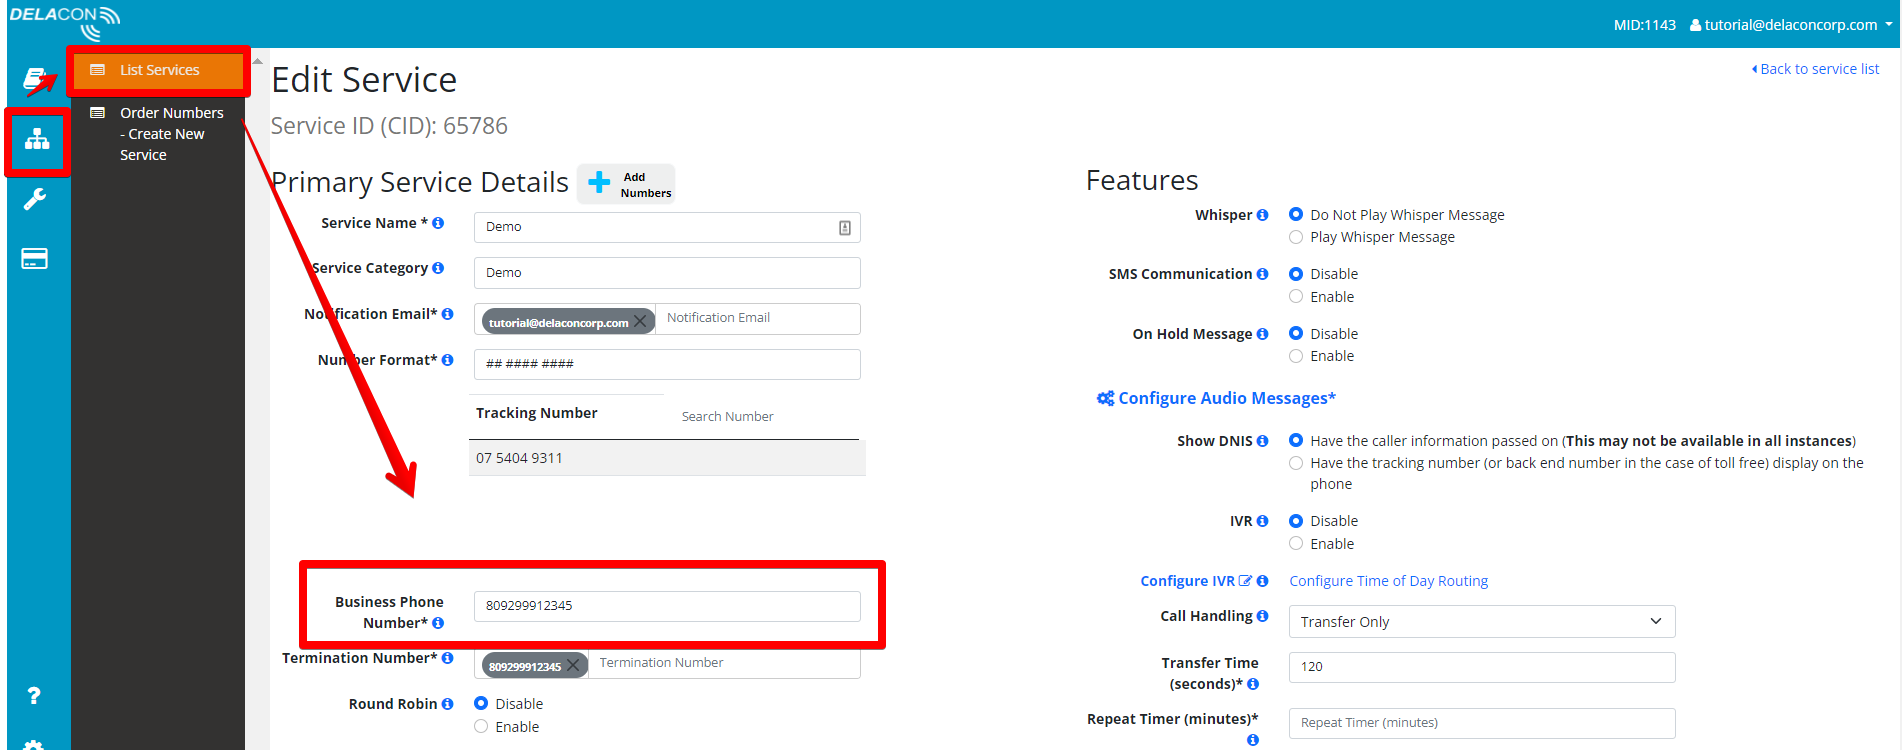Viewport: 1902px width, 750px height.
Task: Set IVR to Enable
Action: pyautogui.click(x=1296, y=543)
